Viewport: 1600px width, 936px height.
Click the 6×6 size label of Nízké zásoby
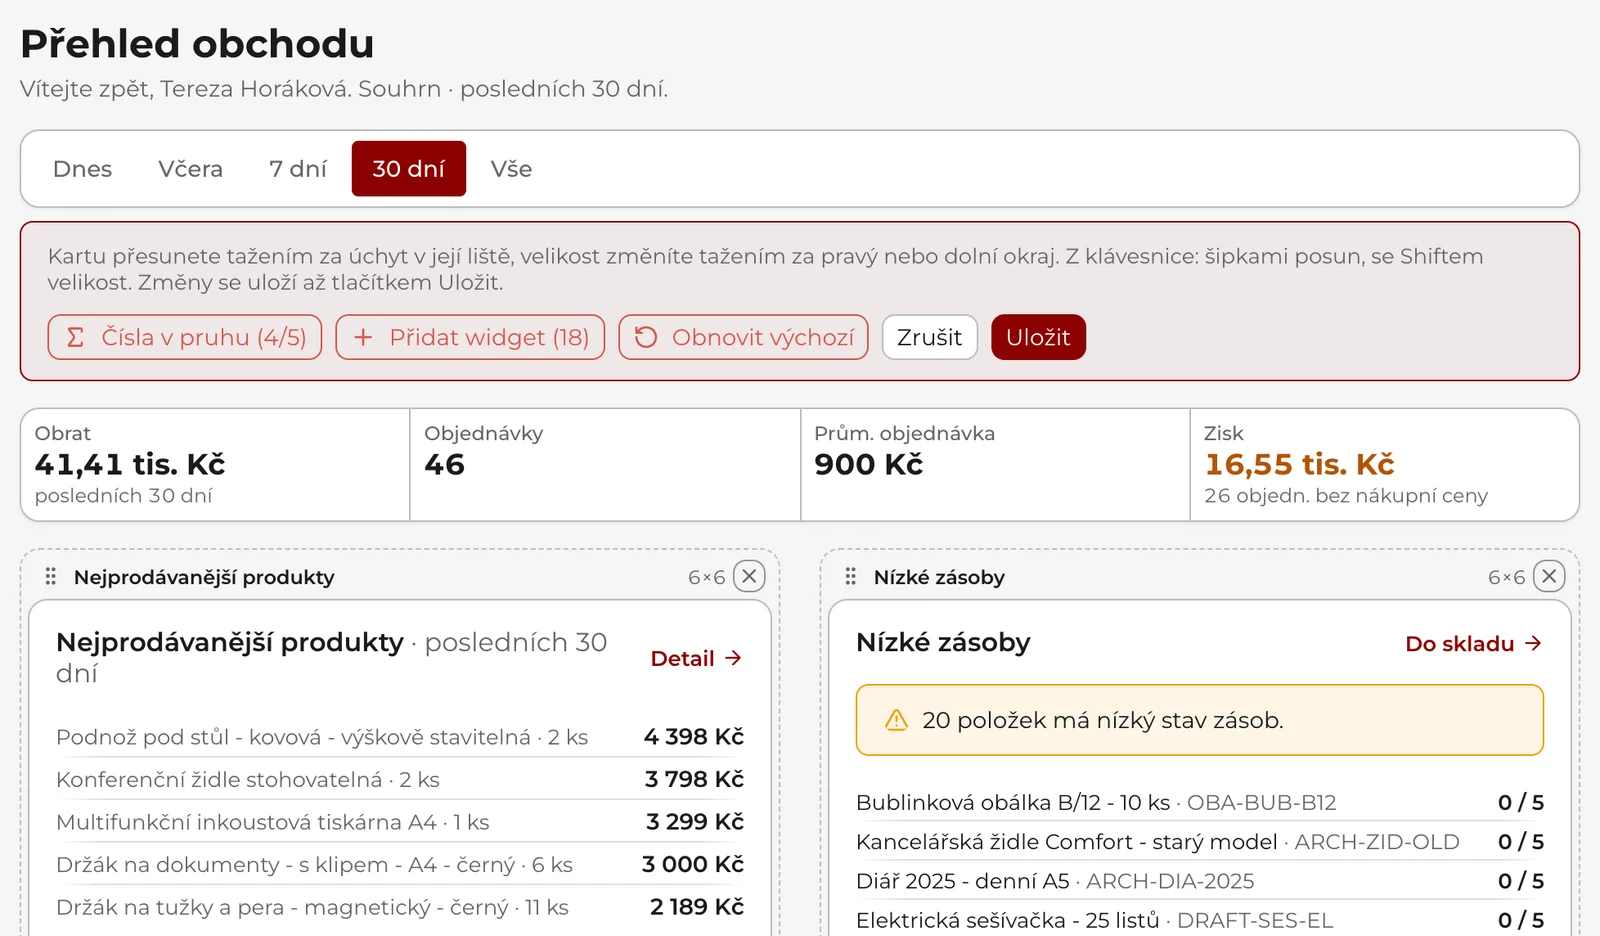pos(1507,577)
